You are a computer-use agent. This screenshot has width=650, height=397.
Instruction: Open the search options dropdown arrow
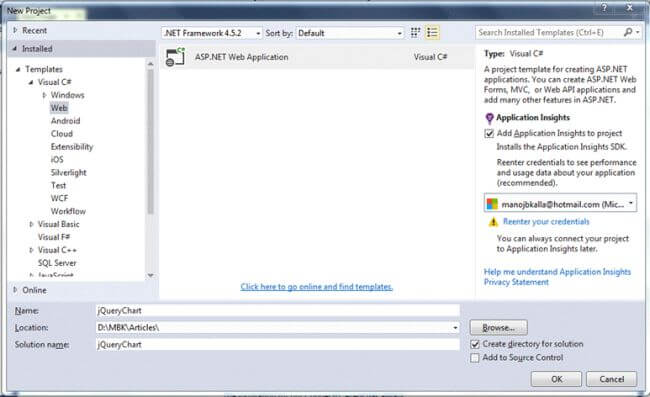638,32
